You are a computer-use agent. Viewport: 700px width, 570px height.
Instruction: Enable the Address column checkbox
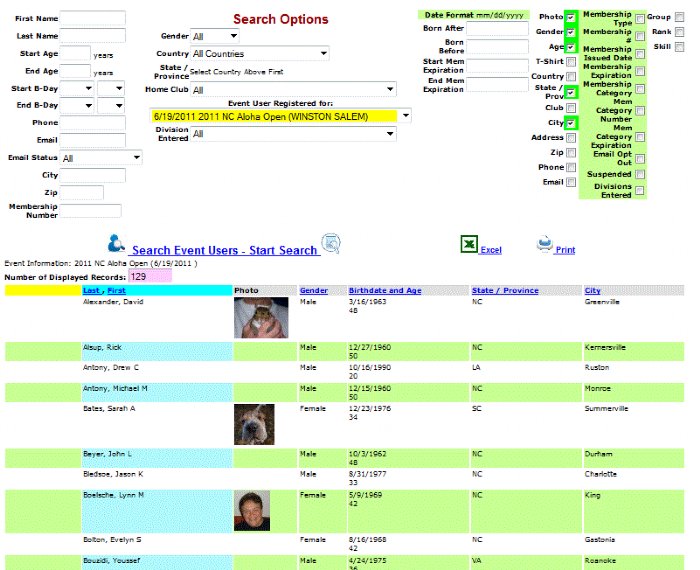(571, 138)
